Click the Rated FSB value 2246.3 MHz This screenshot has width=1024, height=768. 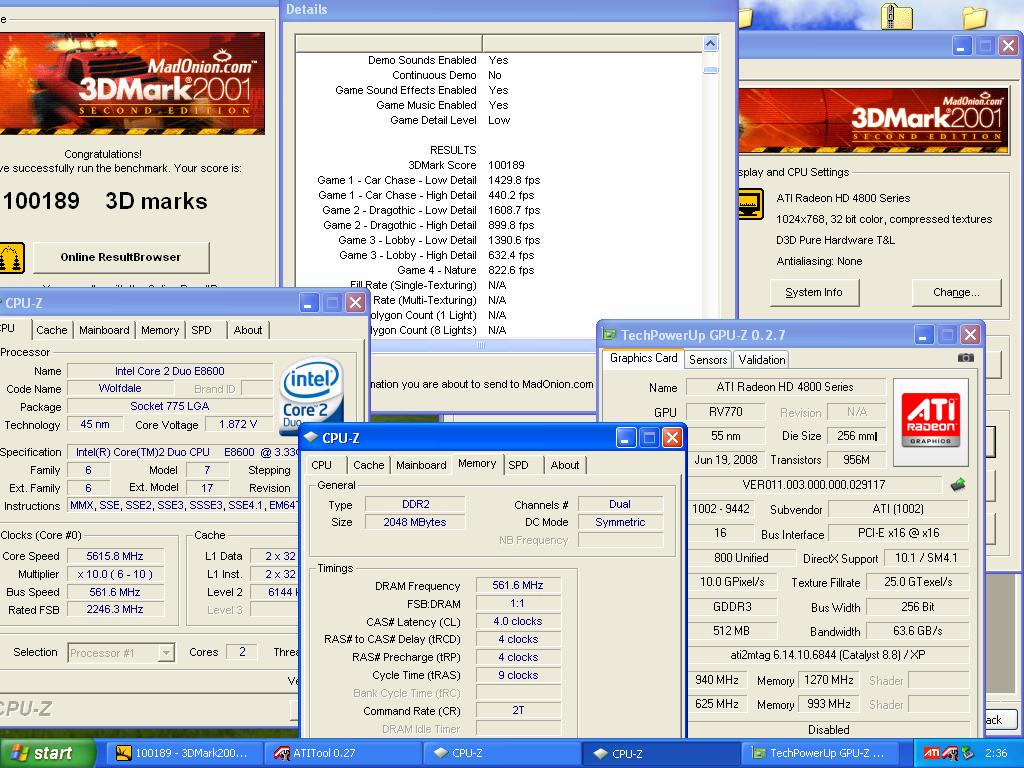click(x=115, y=610)
